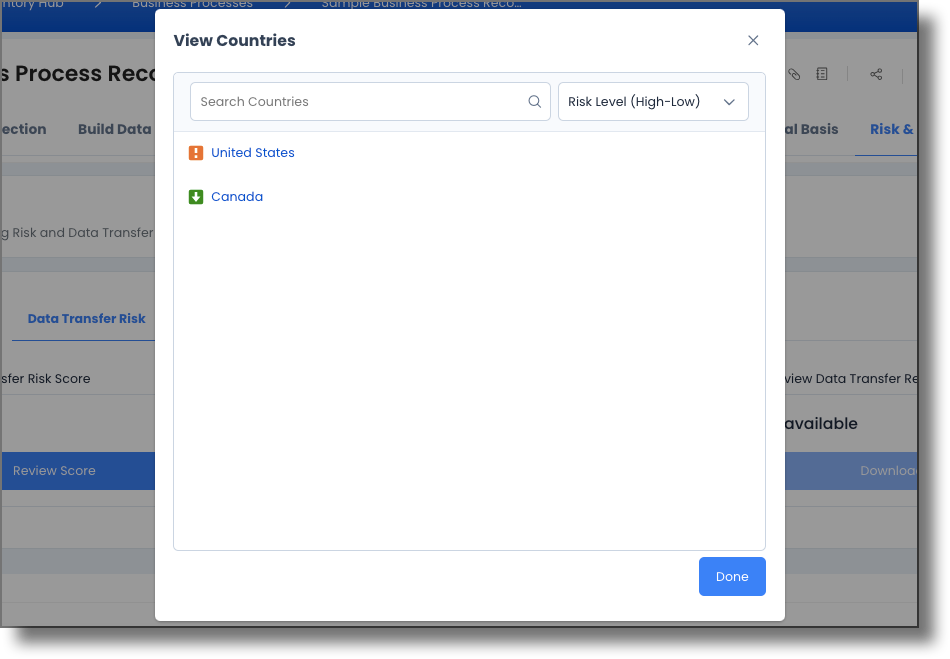This screenshot has height=659, width=950.
Task: Select the Build Data tab
Action: [x=115, y=129]
